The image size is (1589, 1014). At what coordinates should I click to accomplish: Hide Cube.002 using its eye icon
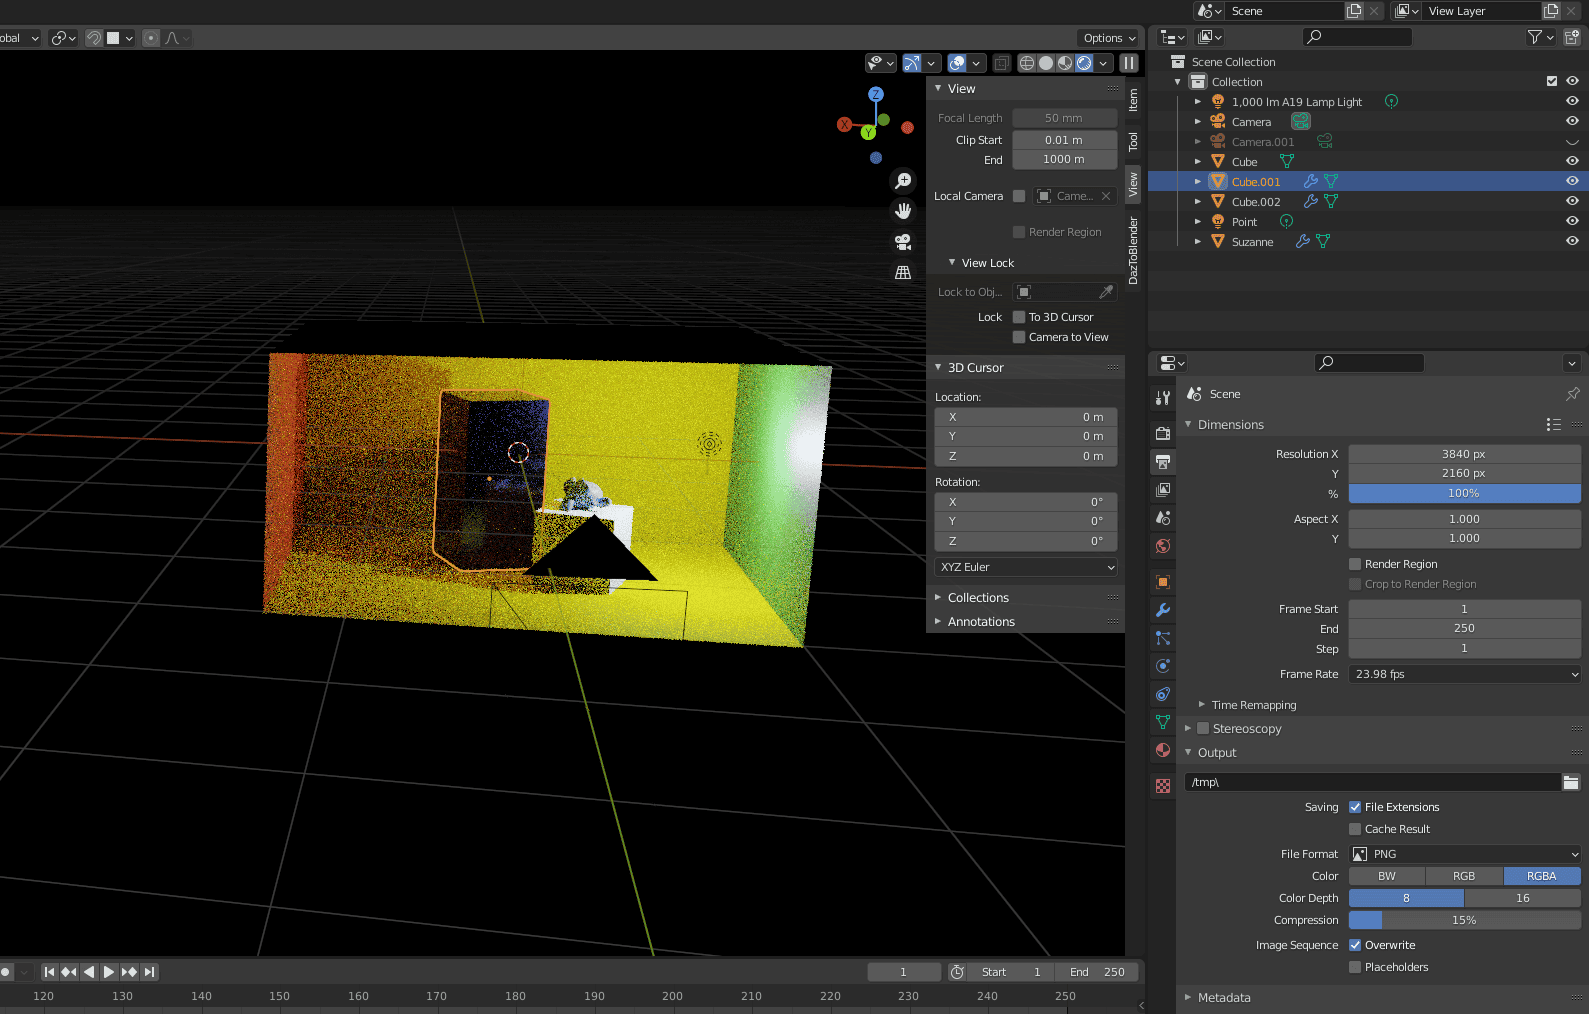(1572, 201)
